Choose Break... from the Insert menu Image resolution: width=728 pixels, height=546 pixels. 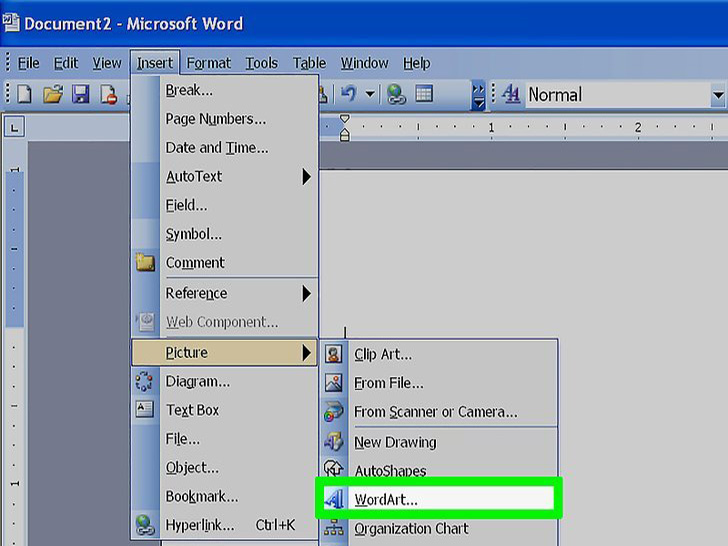click(x=225, y=90)
